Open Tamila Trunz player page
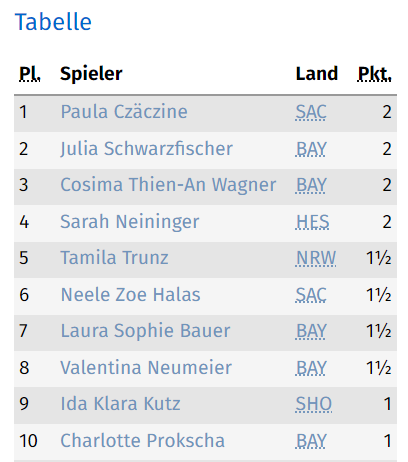Screen dimensions: 408x462 point(114,258)
